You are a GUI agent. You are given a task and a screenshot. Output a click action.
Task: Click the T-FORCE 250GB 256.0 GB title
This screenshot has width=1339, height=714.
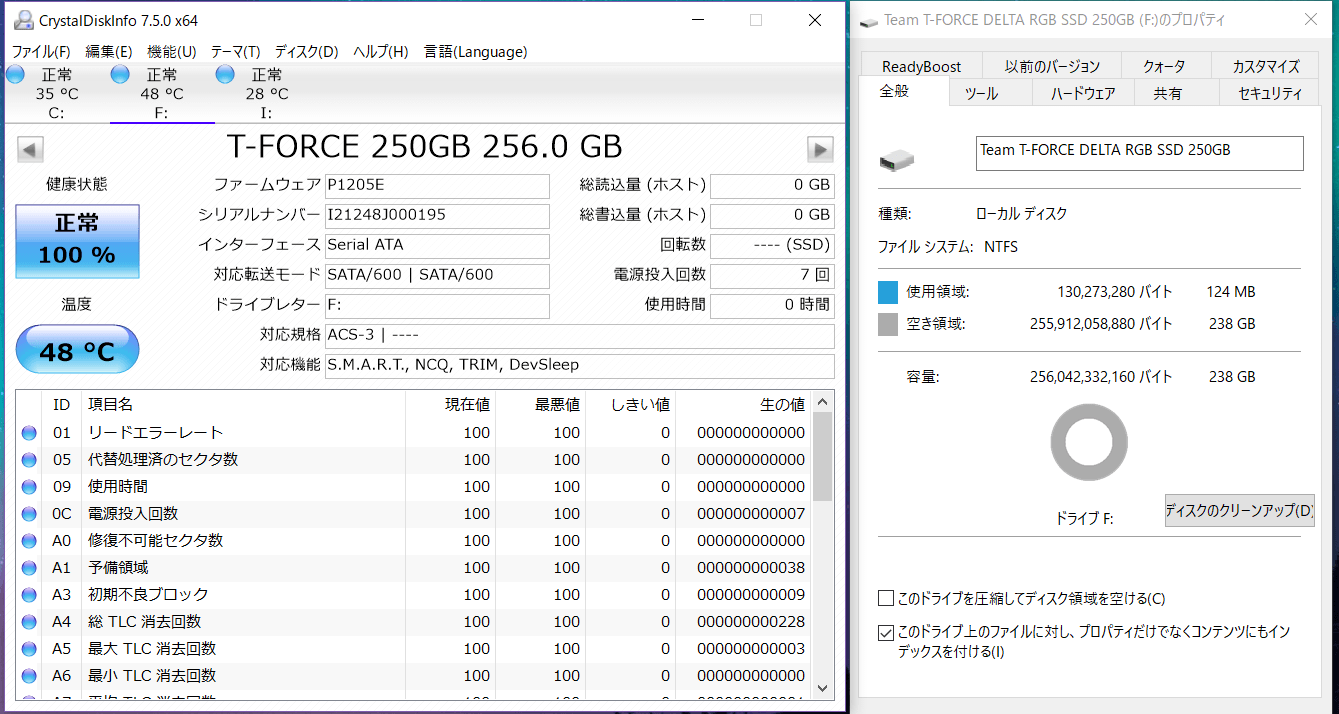425,147
